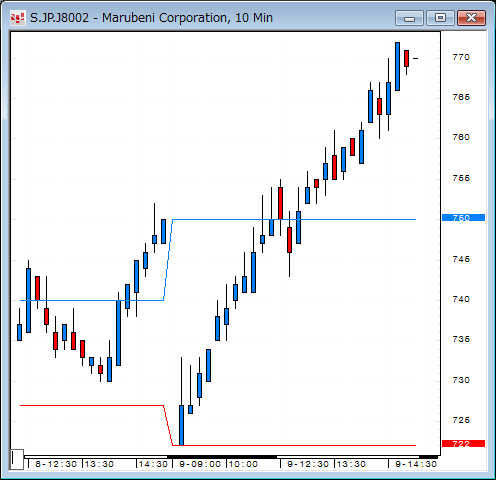Click the 760 price axis label
This screenshot has height=480, width=496.
click(x=461, y=137)
